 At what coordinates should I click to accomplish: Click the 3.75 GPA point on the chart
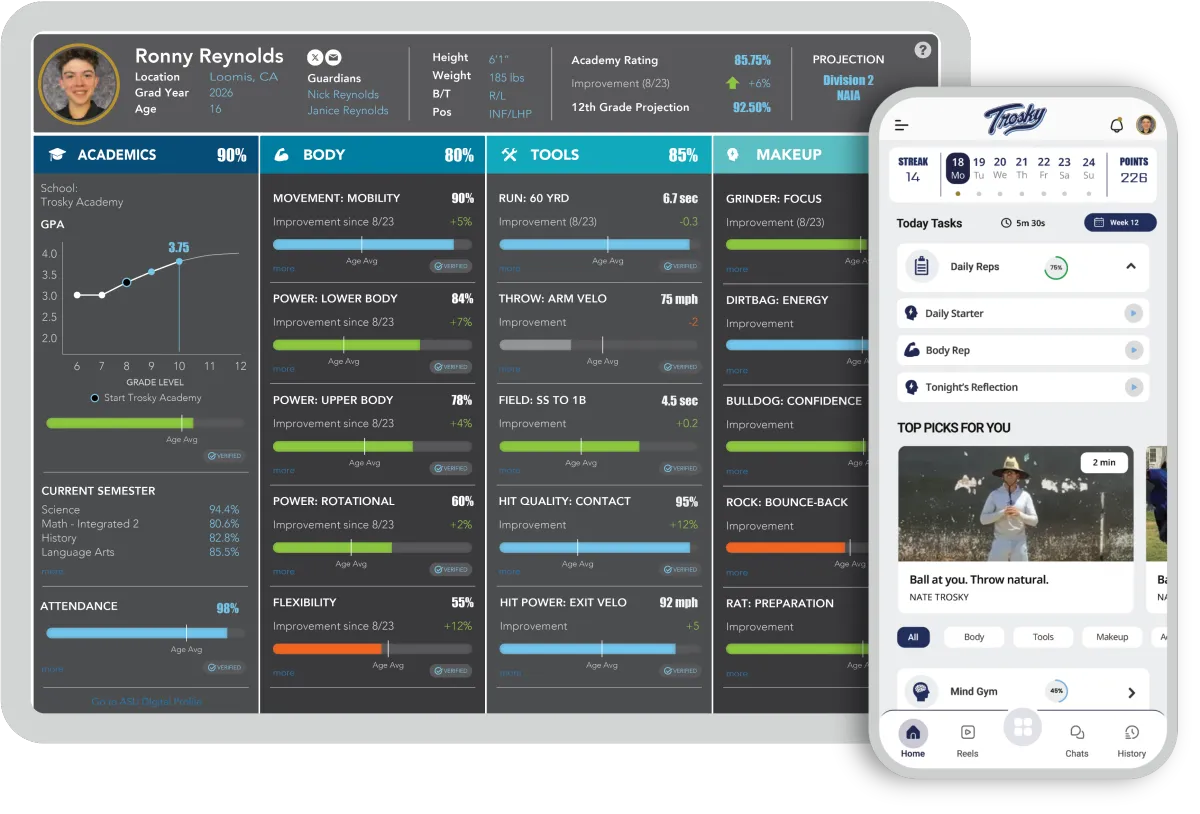[180, 261]
